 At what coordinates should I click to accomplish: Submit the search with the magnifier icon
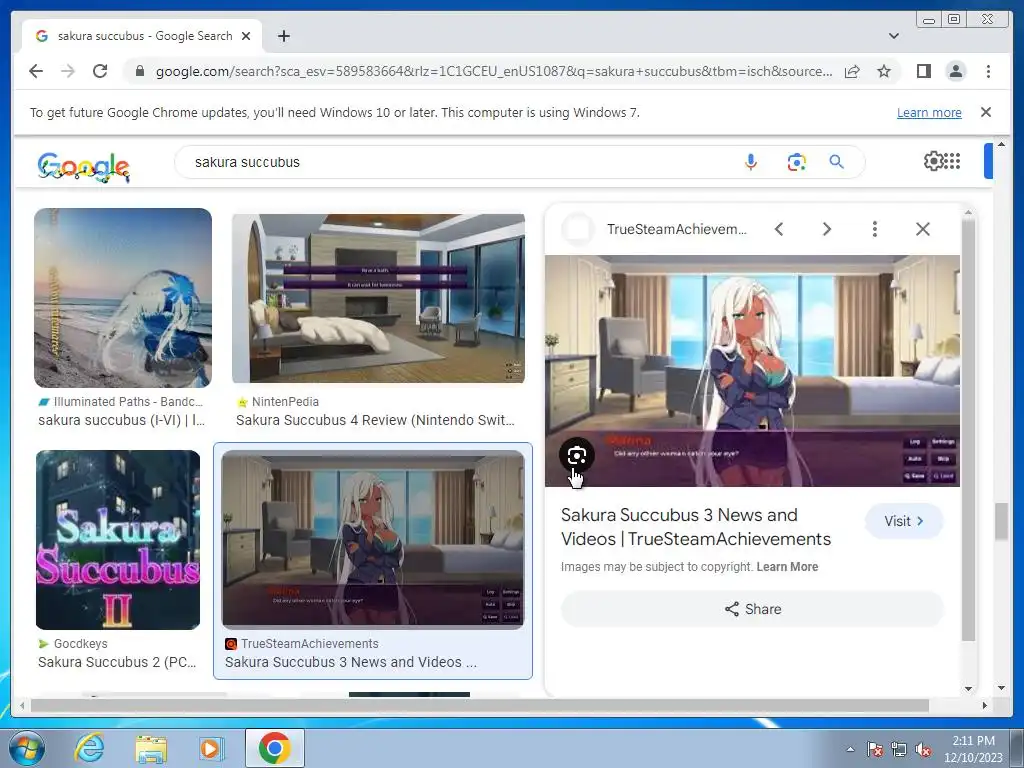837,162
